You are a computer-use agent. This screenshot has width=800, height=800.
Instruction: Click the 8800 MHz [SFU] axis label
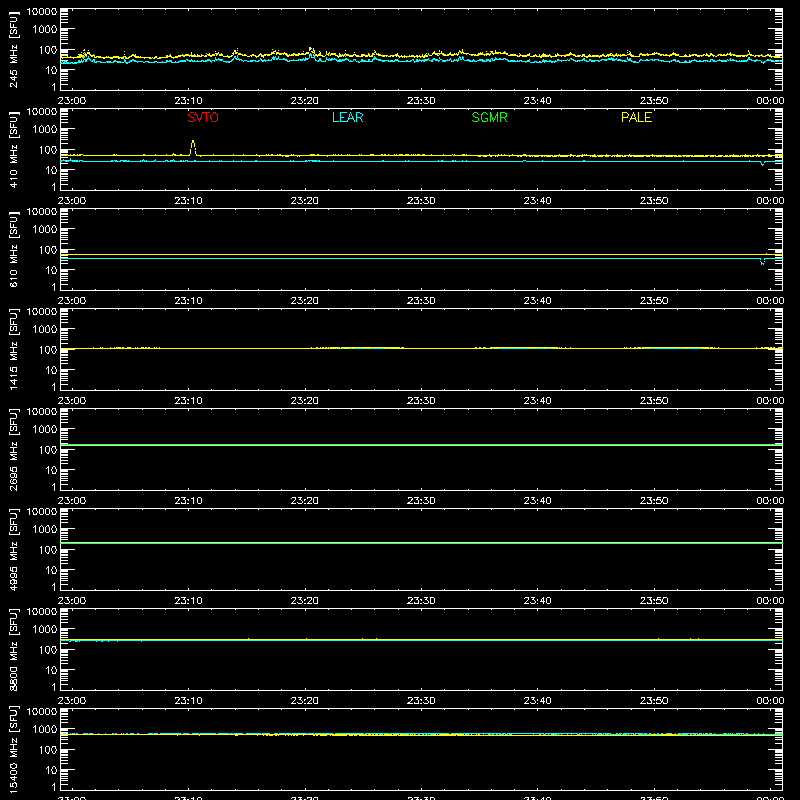coord(13,649)
